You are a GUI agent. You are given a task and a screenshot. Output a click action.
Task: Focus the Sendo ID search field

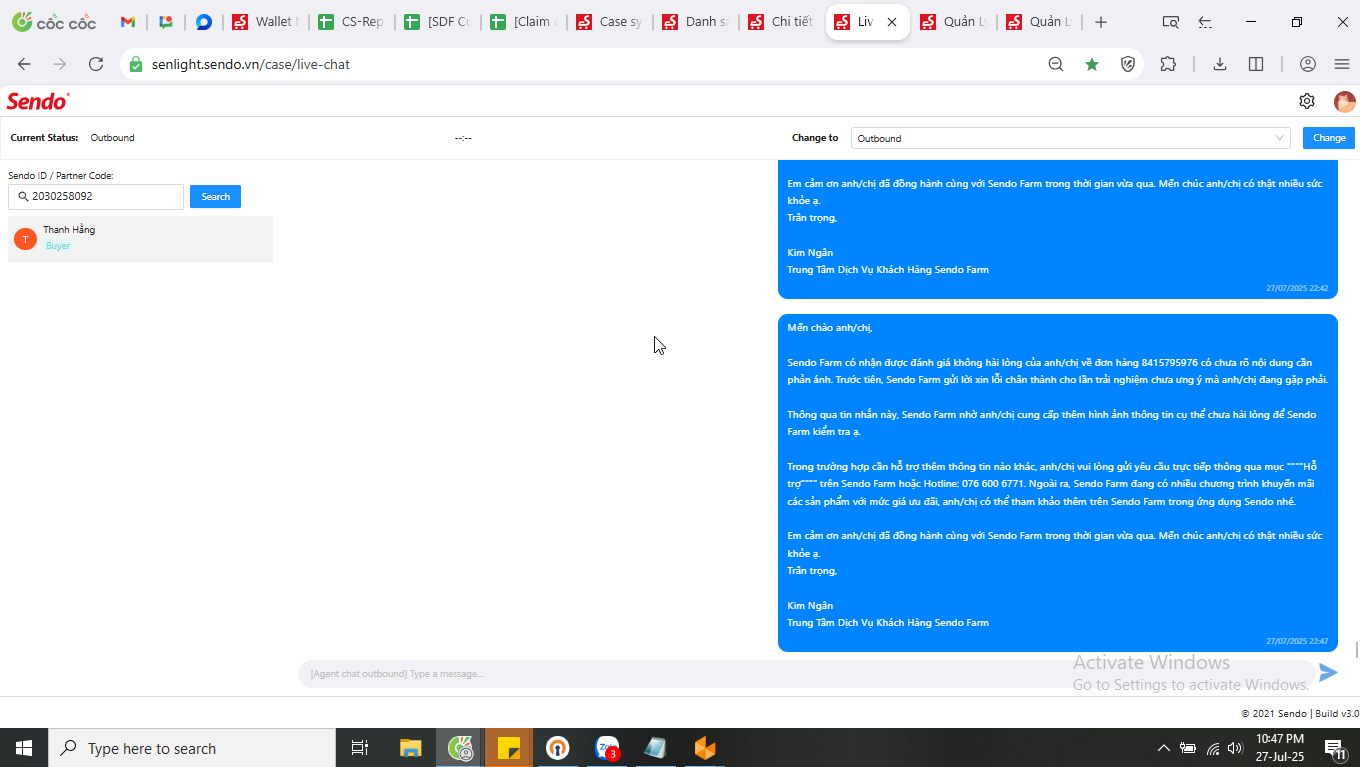pos(96,197)
